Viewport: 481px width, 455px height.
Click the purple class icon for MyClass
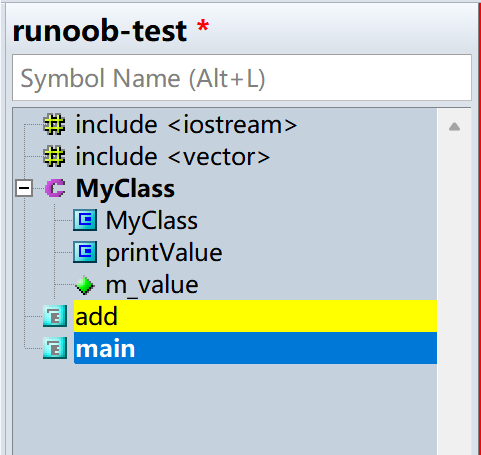(x=55, y=188)
